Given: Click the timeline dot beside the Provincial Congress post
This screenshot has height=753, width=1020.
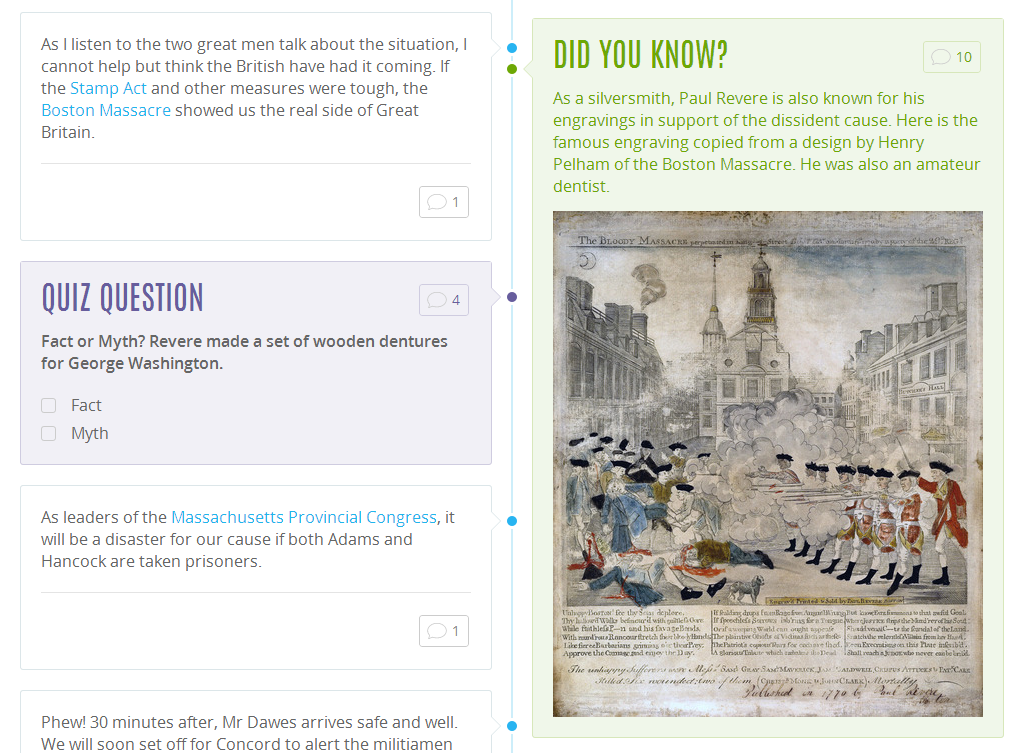Looking at the screenshot, I should 512,521.
